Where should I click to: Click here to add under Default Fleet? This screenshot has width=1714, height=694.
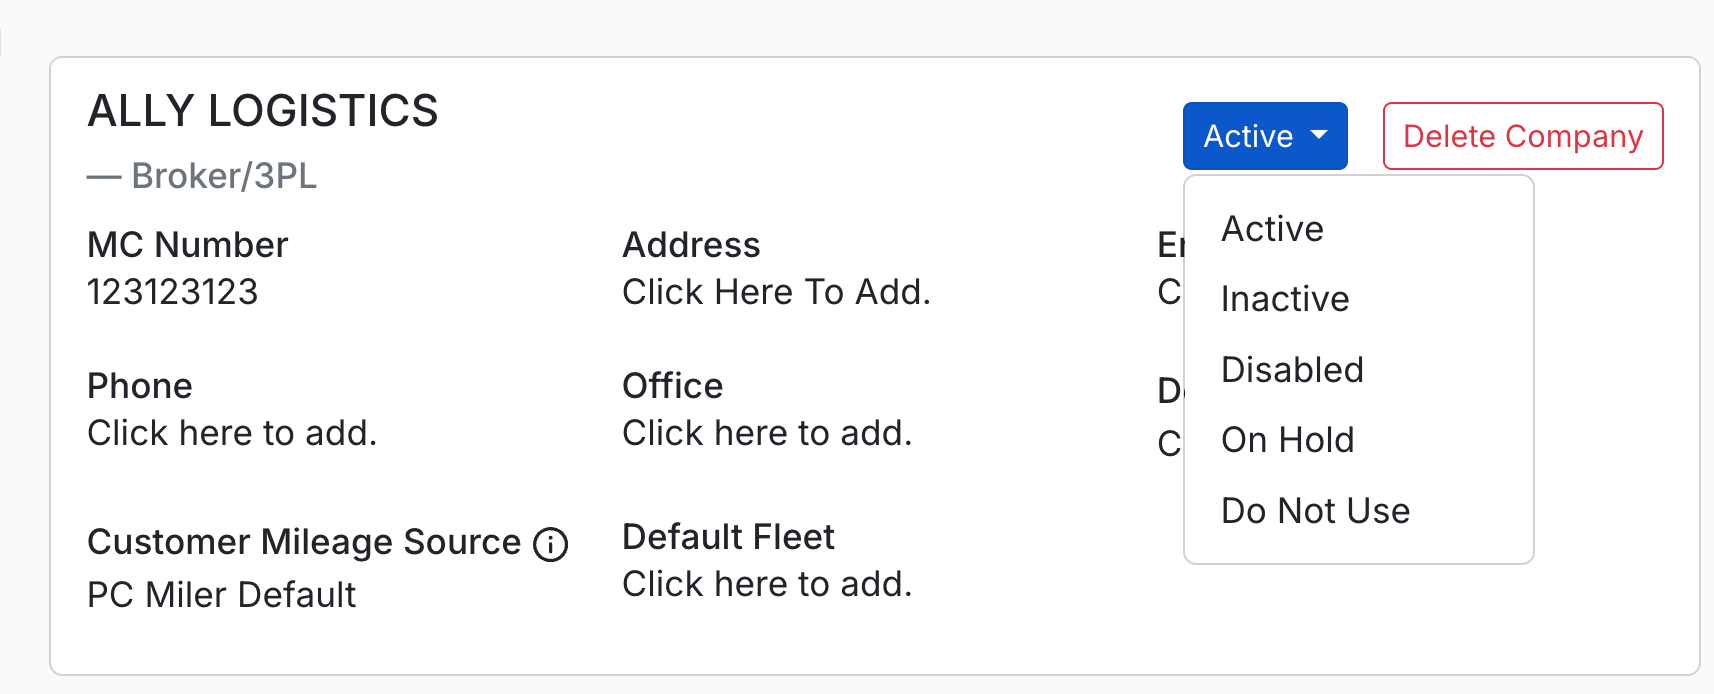(767, 584)
